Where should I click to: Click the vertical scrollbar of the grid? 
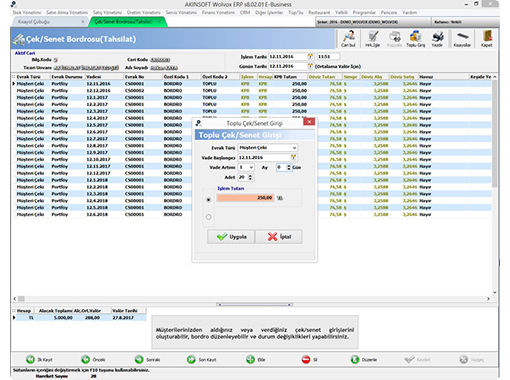494,133
